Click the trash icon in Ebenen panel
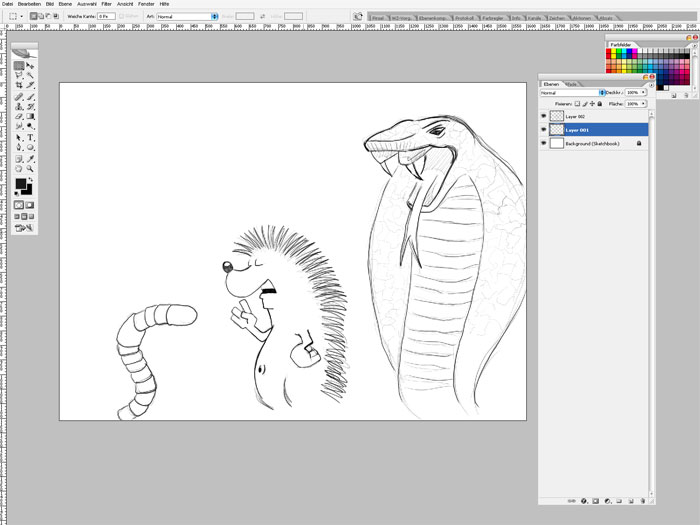Image resolution: width=700 pixels, height=525 pixels. (x=640, y=499)
